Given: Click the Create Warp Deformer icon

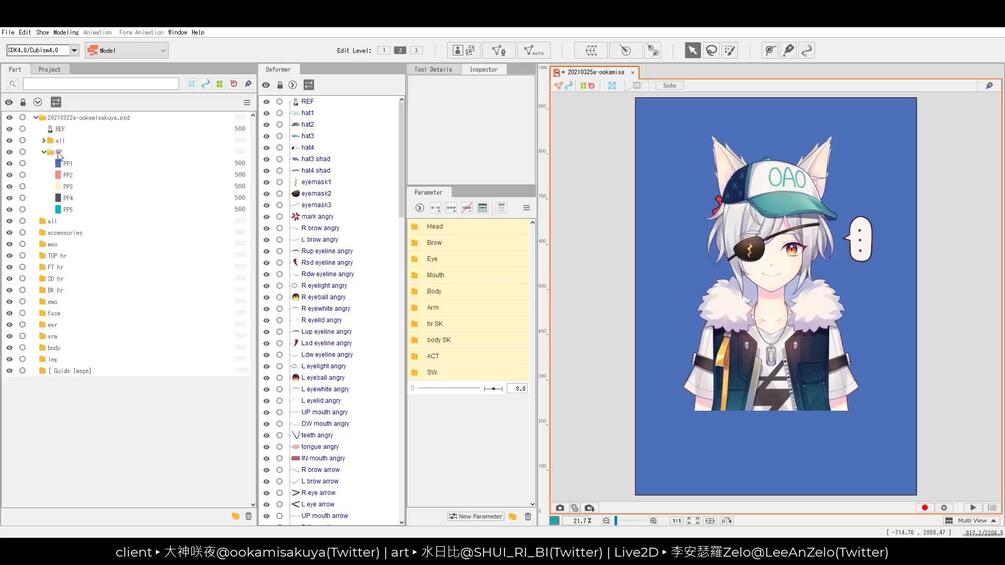Looking at the screenshot, I should (590, 50).
